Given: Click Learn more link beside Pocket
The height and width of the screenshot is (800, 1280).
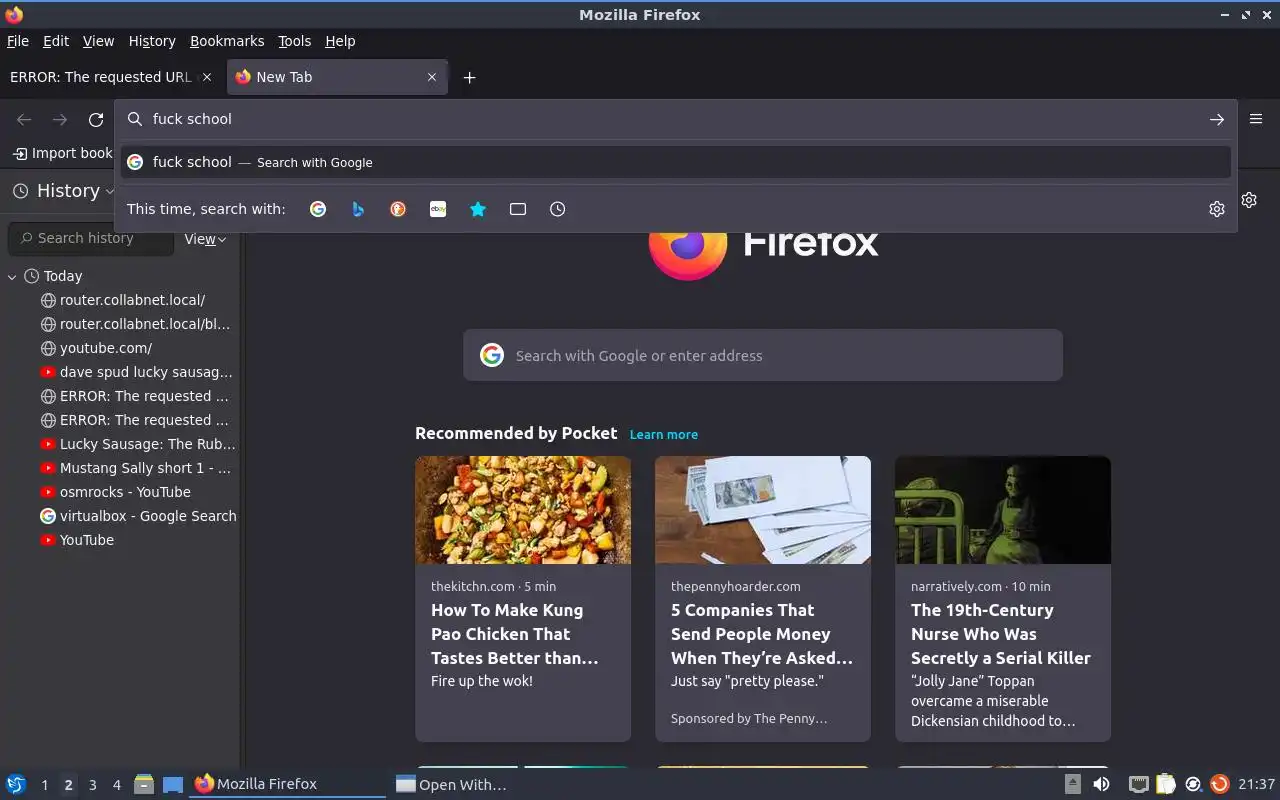Looking at the screenshot, I should [664, 434].
